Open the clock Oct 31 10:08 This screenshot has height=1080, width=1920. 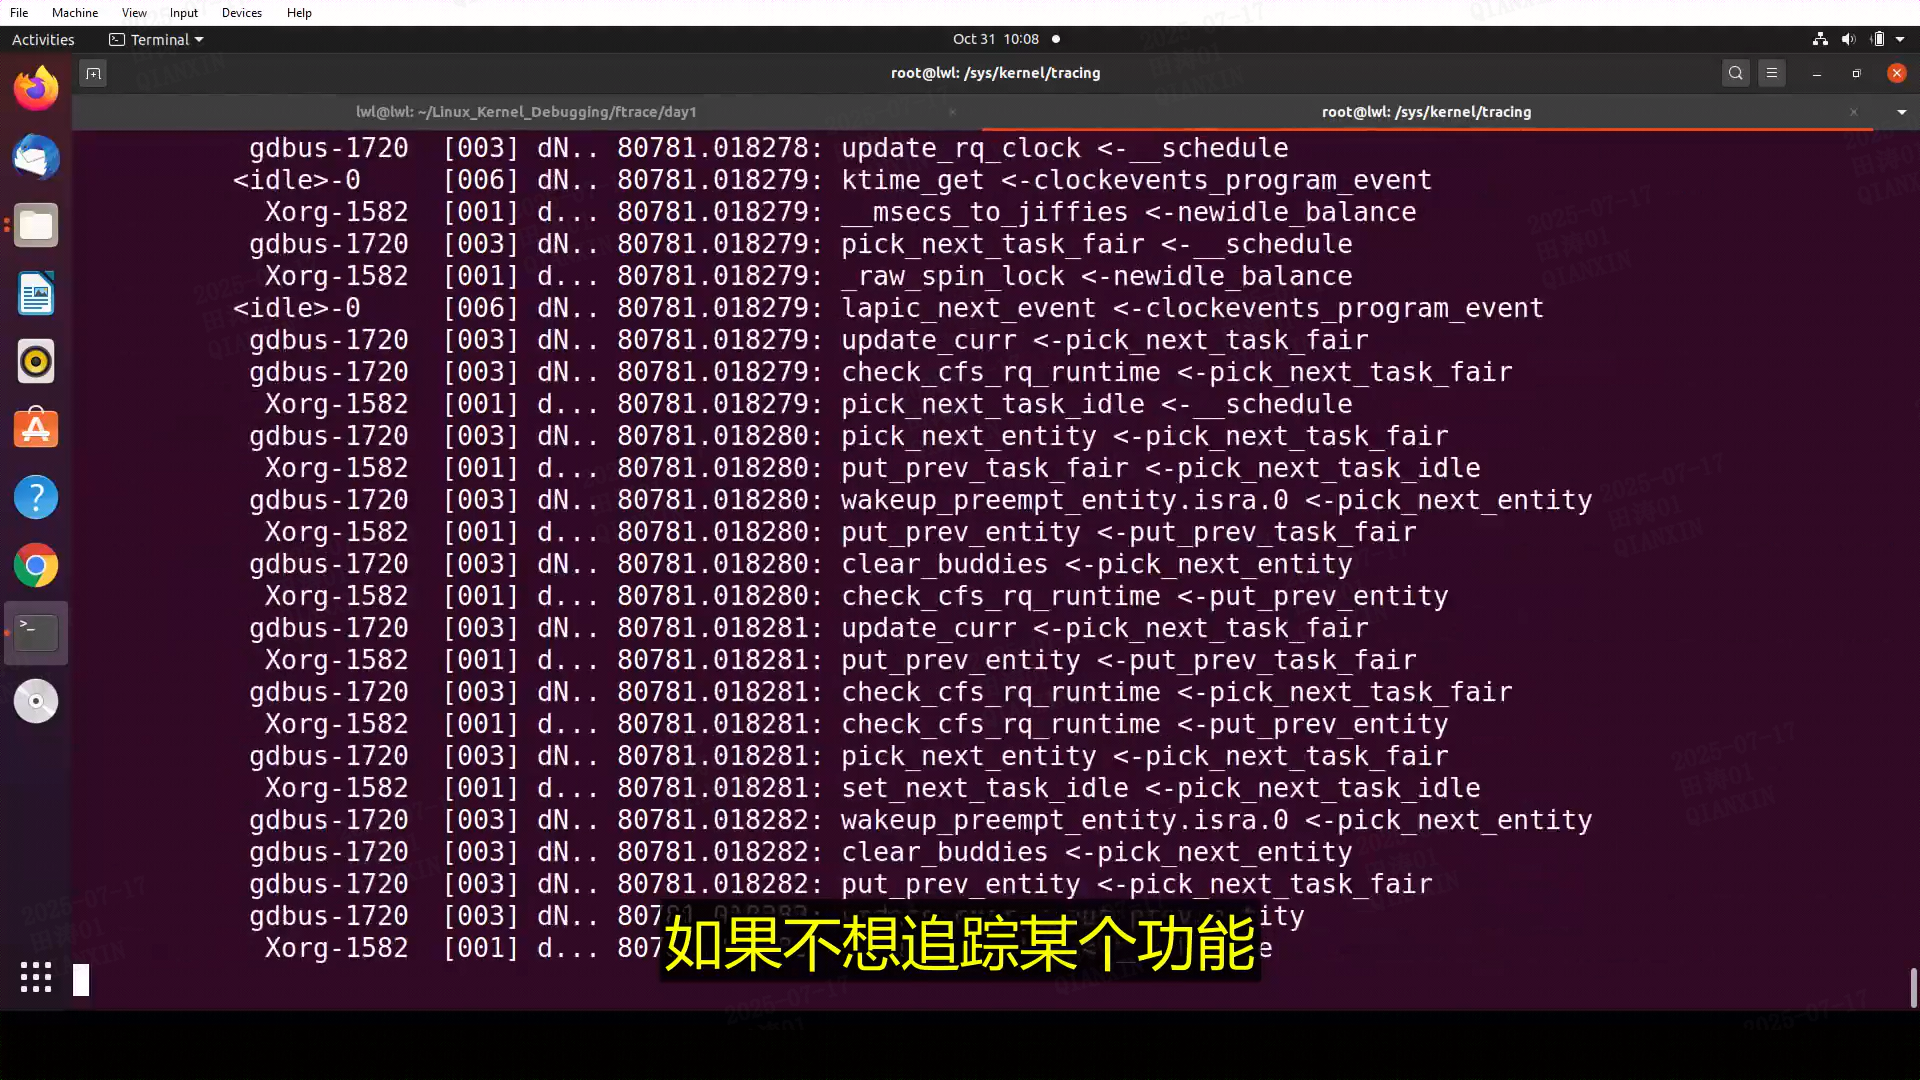click(995, 39)
